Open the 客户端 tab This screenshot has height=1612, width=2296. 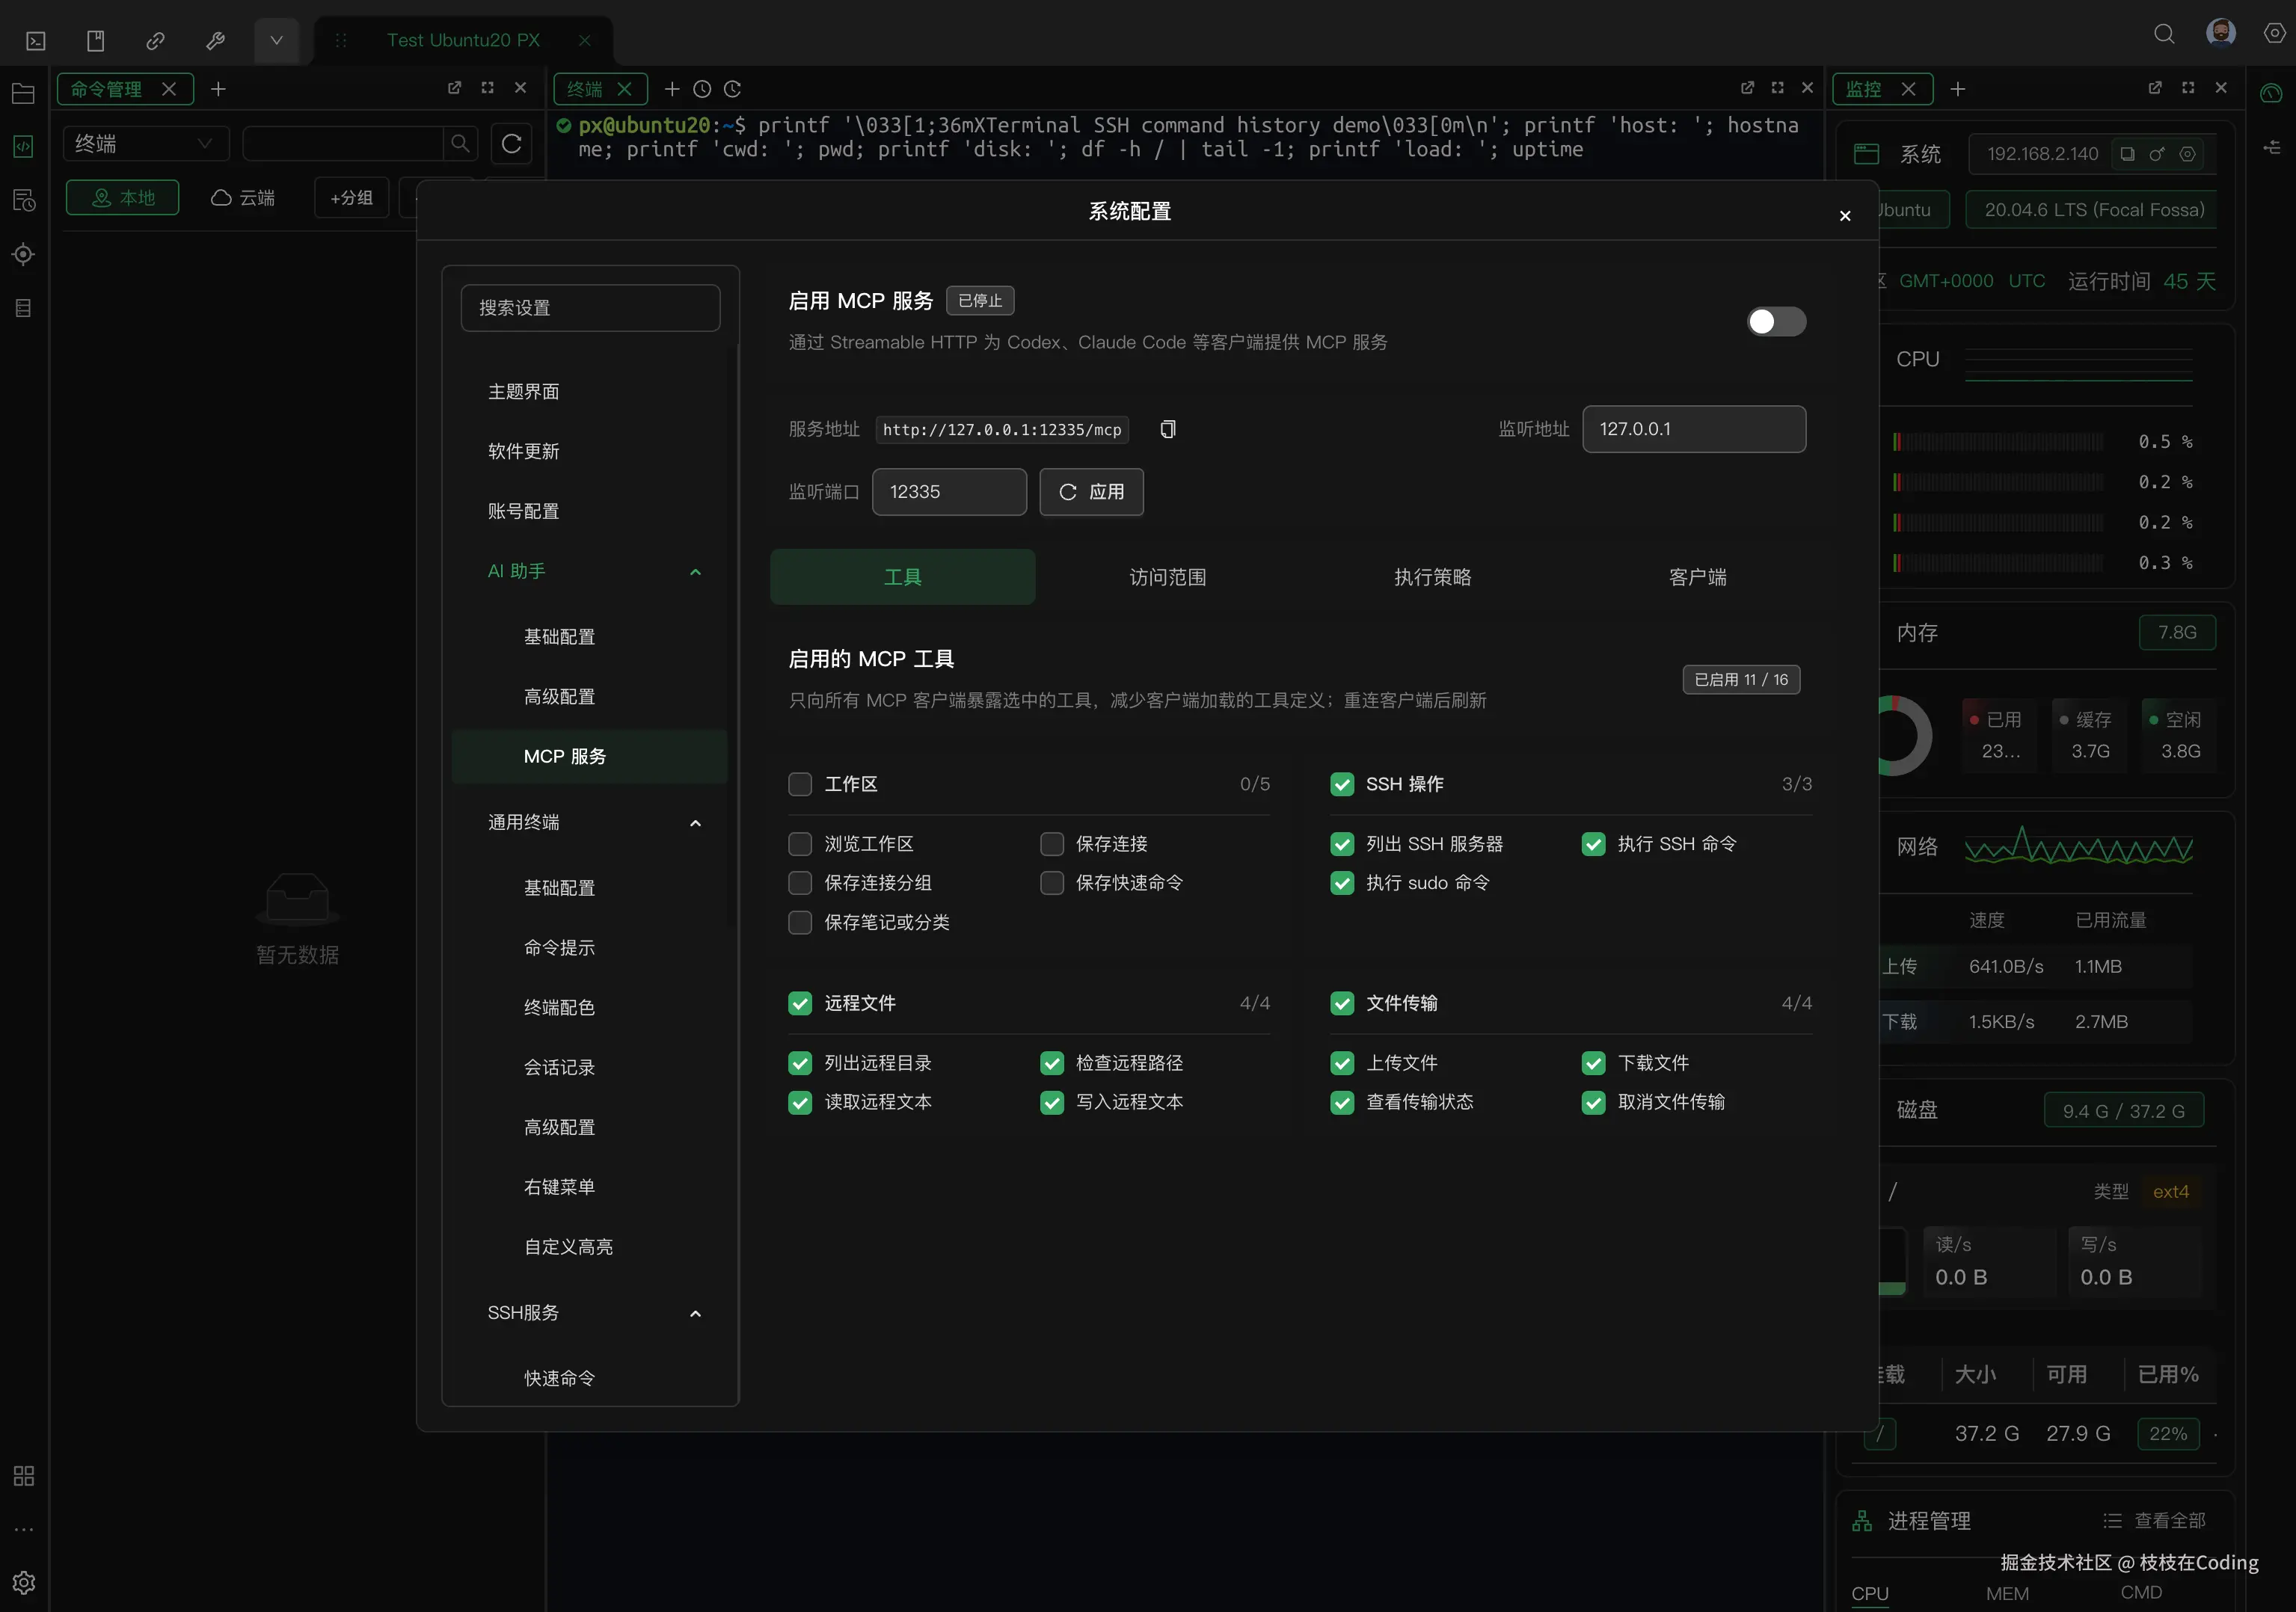(x=1697, y=577)
